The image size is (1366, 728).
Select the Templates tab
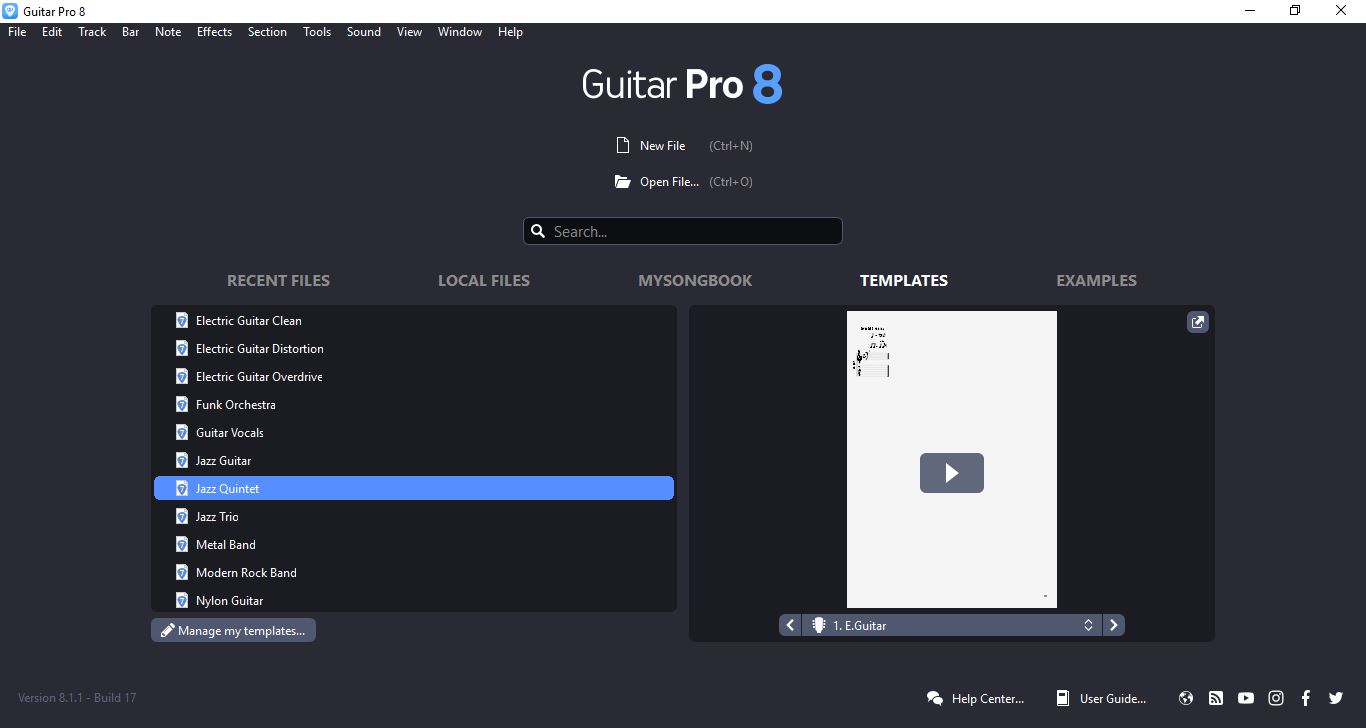pyautogui.click(x=904, y=281)
